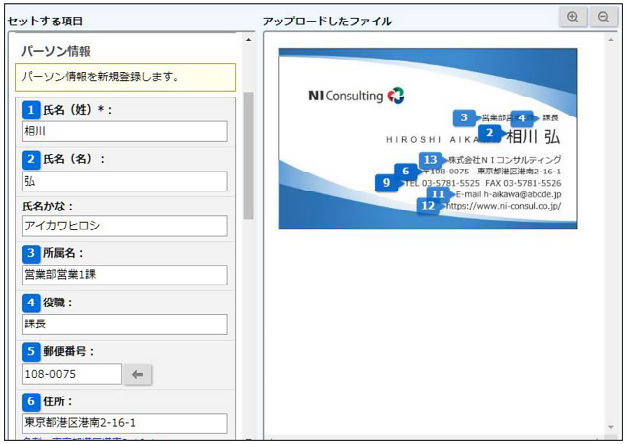626x444 pixels.
Task: Click marker 11 beside the E-mail address
Action: (437, 194)
